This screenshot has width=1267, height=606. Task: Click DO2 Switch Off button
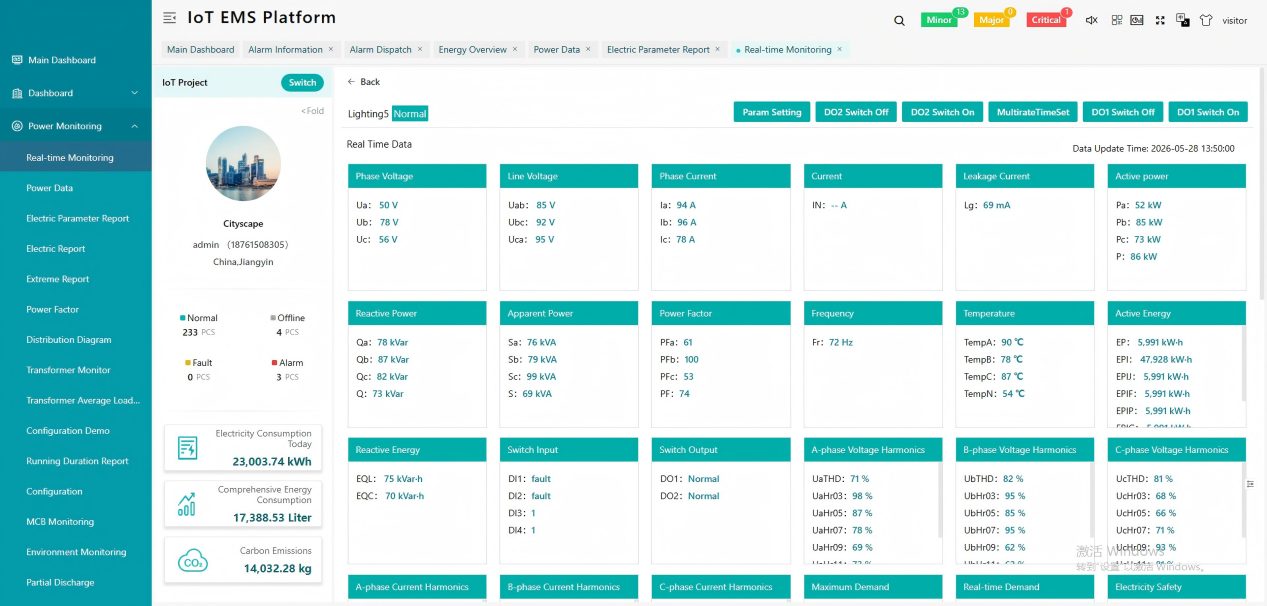[856, 112]
